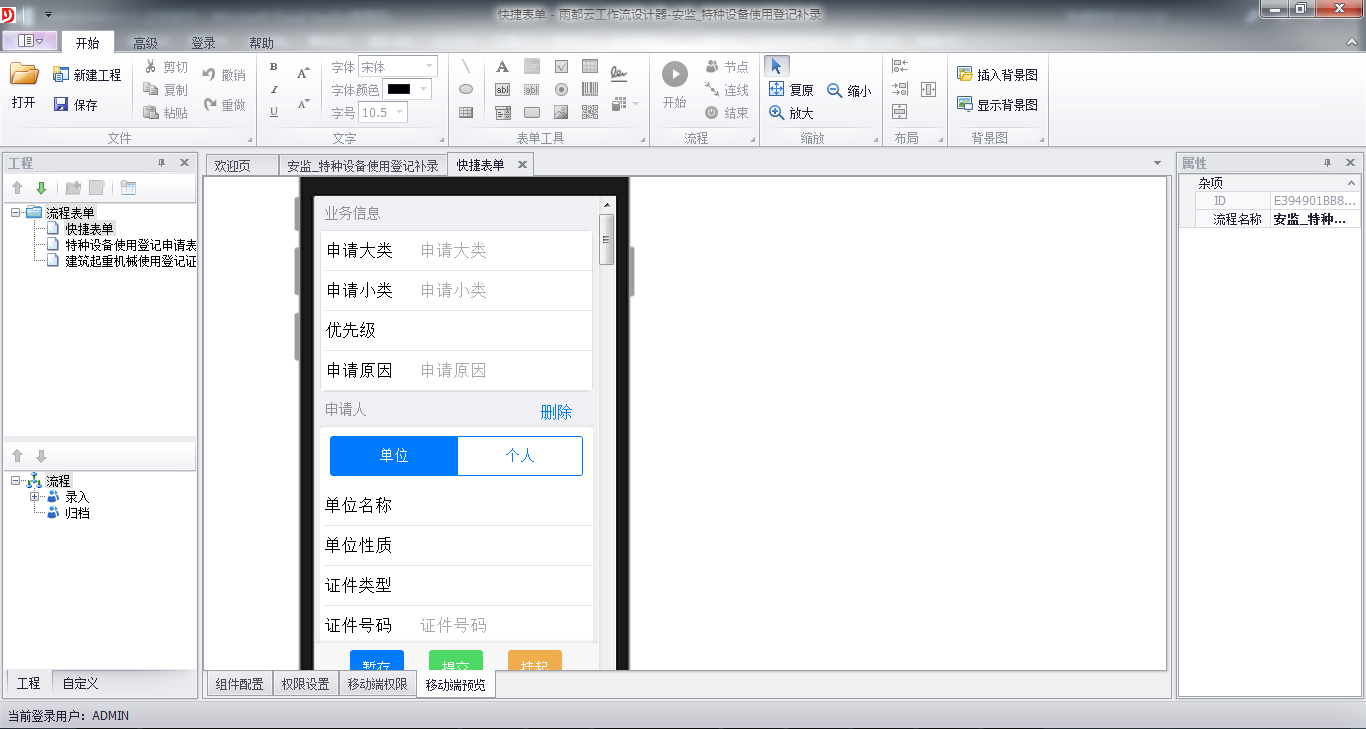Save the project with 保存
The image size is (1366, 729).
[x=75, y=104]
